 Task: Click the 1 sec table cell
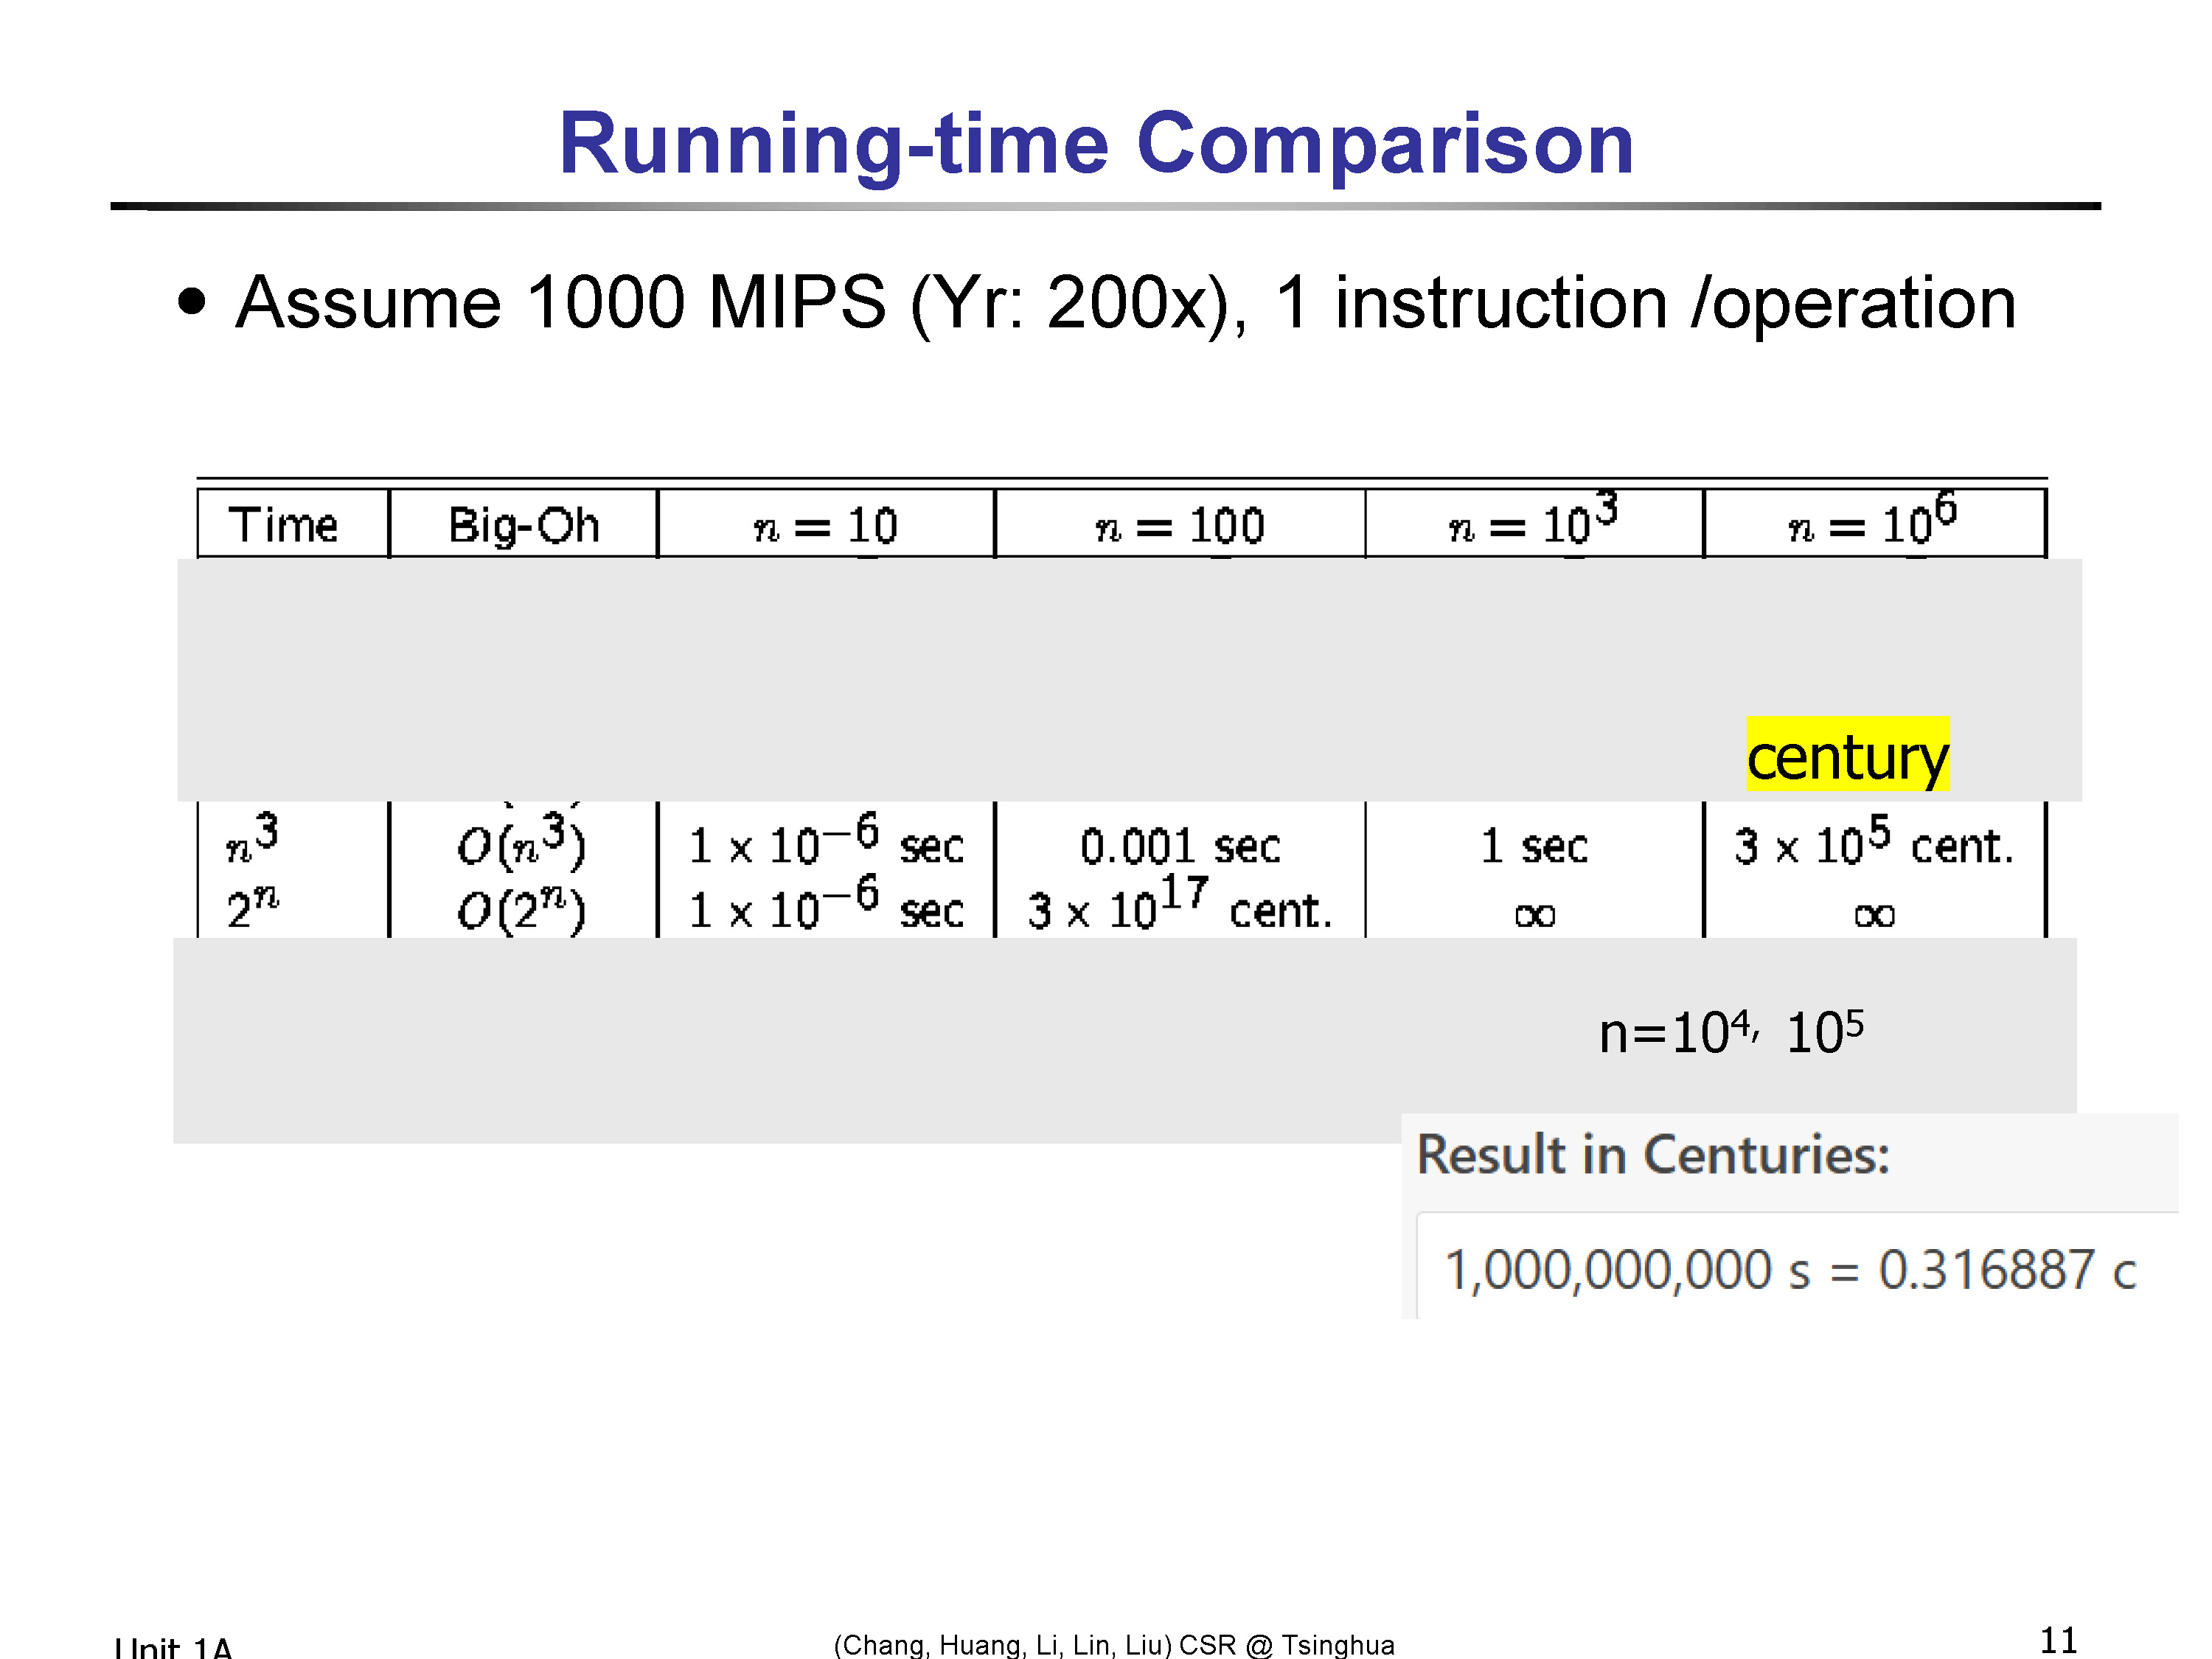point(1534,847)
